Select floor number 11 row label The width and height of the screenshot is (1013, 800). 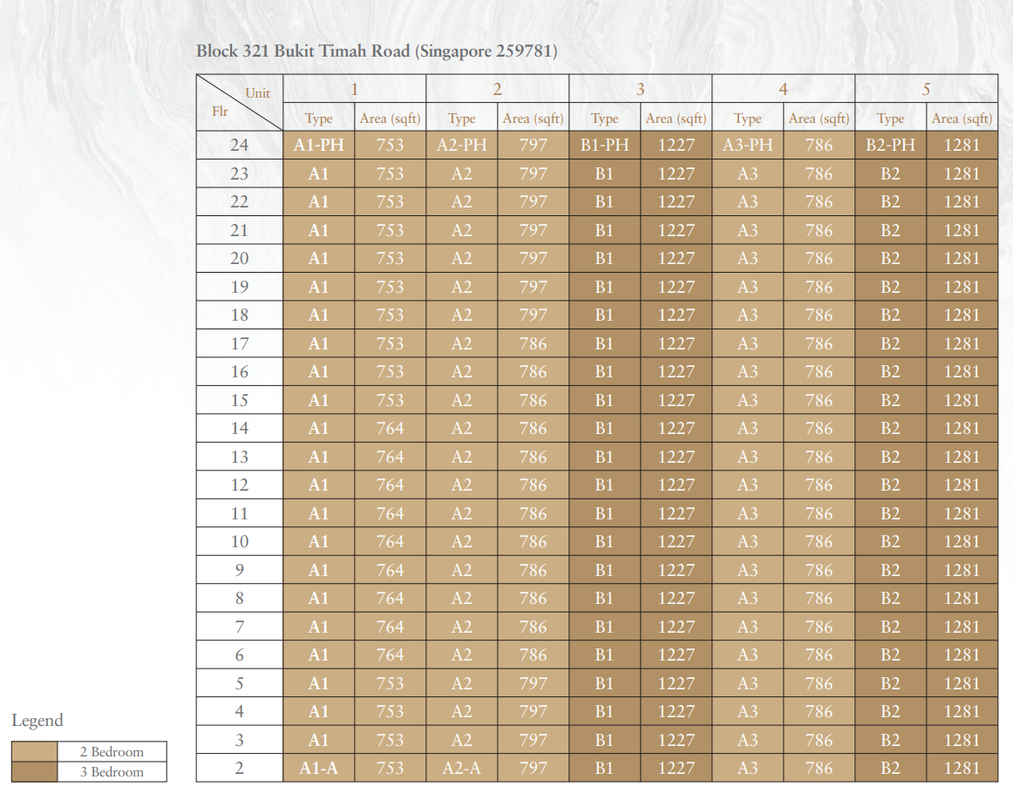(240, 513)
